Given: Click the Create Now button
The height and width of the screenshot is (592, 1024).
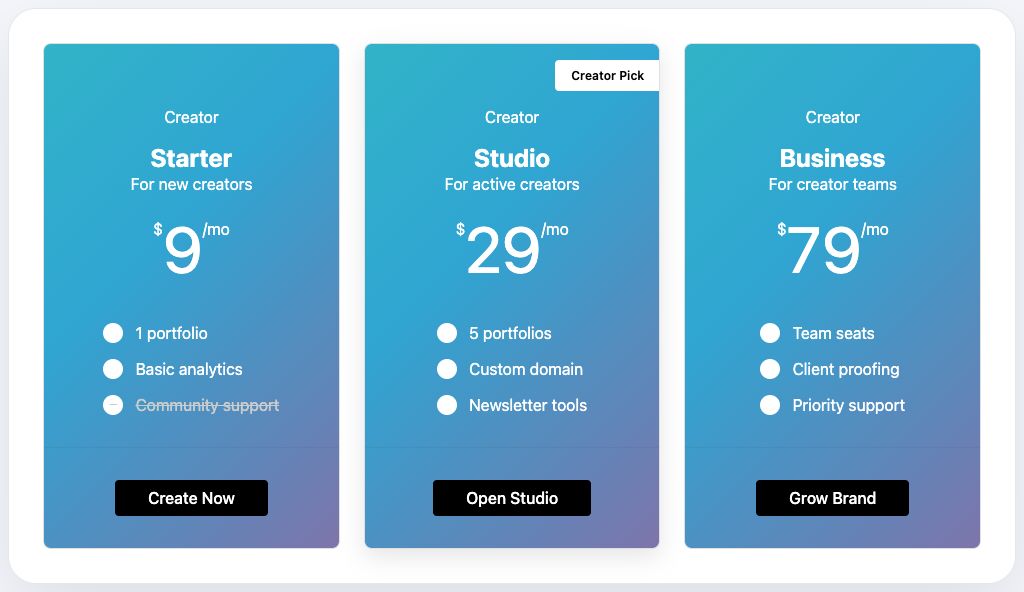Looking at the screenshot, I should pyautogui.click(x=191, y=498).
